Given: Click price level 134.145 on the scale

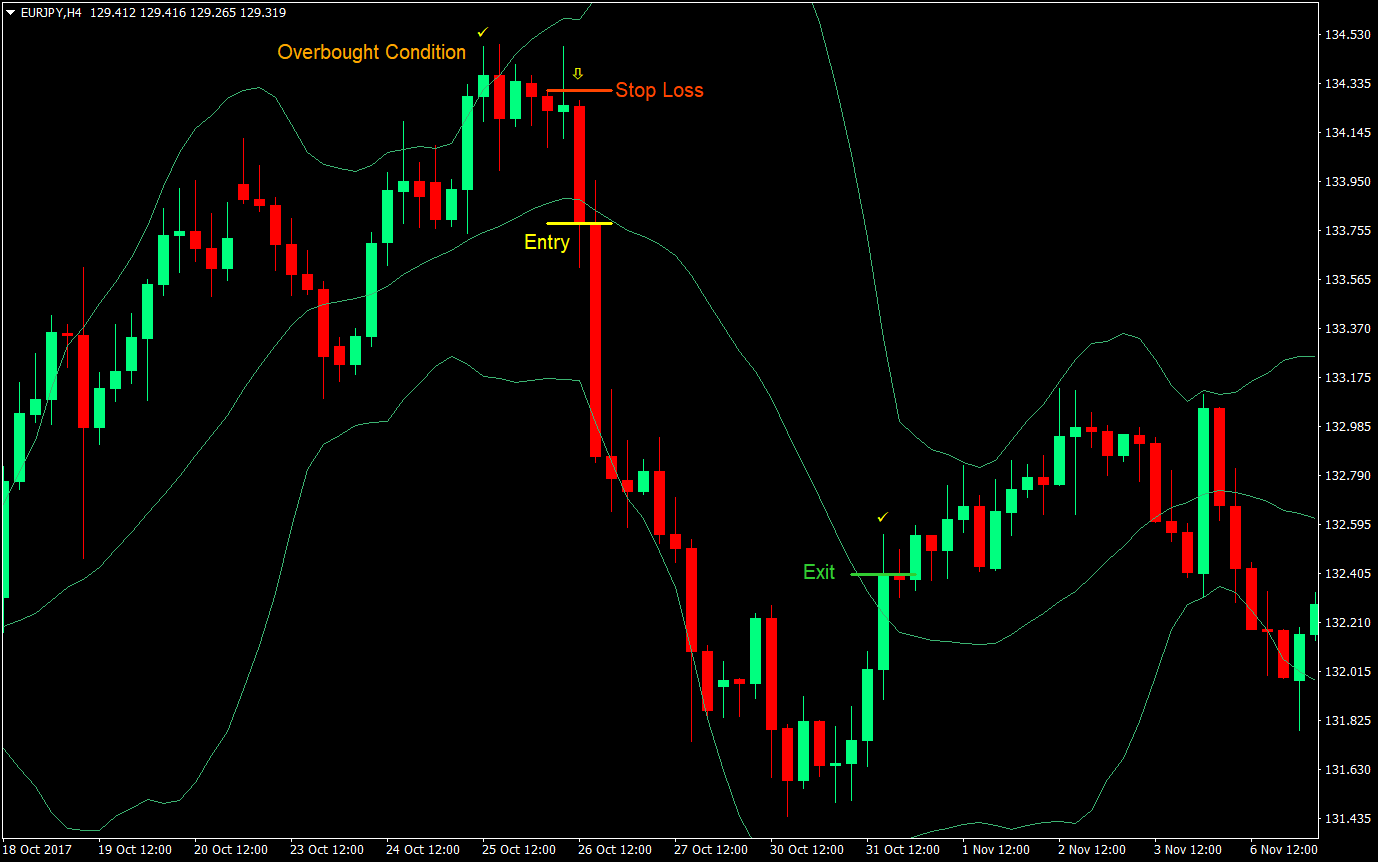Looking at the screenshot, I should tap(1347, 133).
